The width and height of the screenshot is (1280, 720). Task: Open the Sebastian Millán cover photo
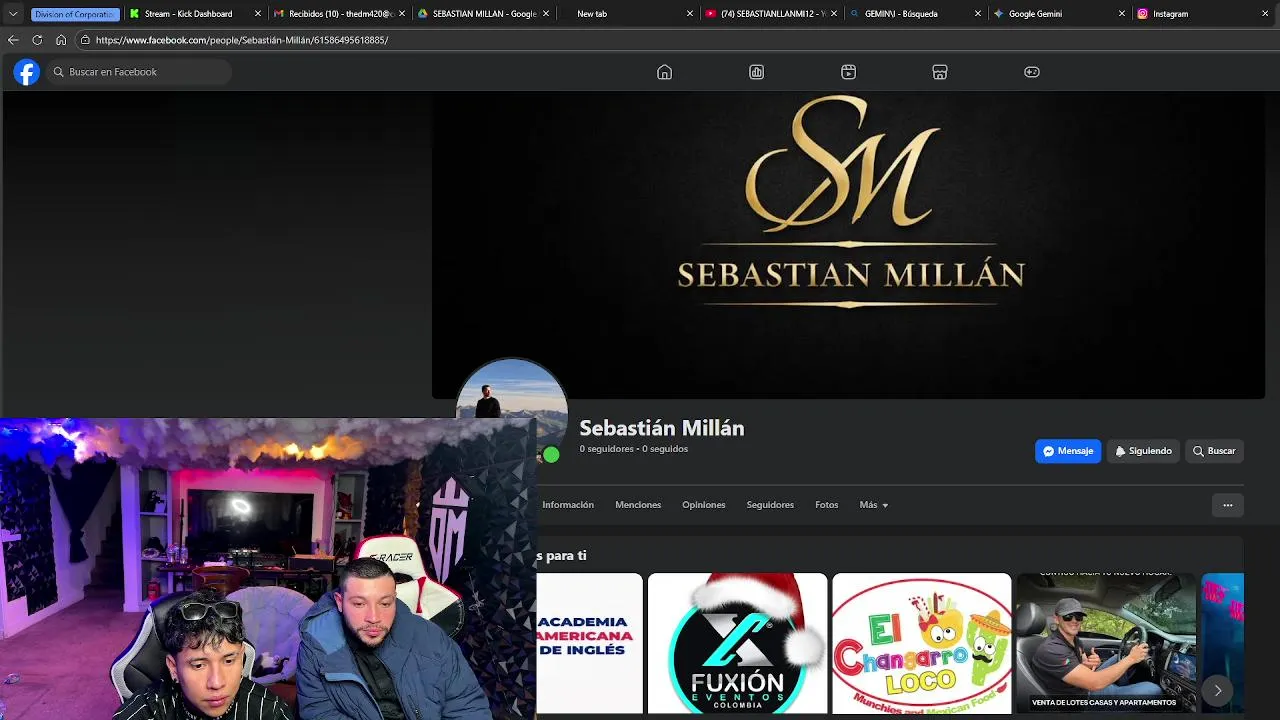click(x=848, y=245)
